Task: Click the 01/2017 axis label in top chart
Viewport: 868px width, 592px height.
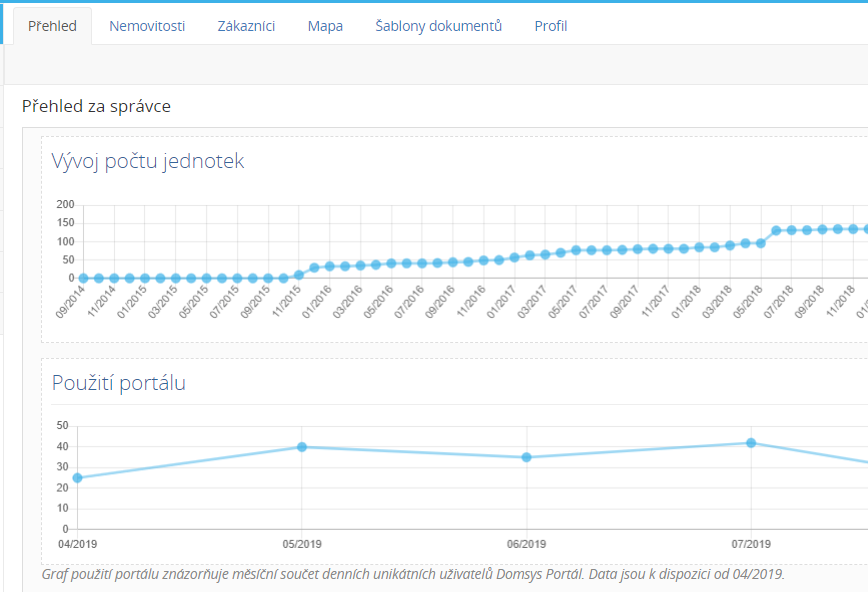Action: (502, 301)
